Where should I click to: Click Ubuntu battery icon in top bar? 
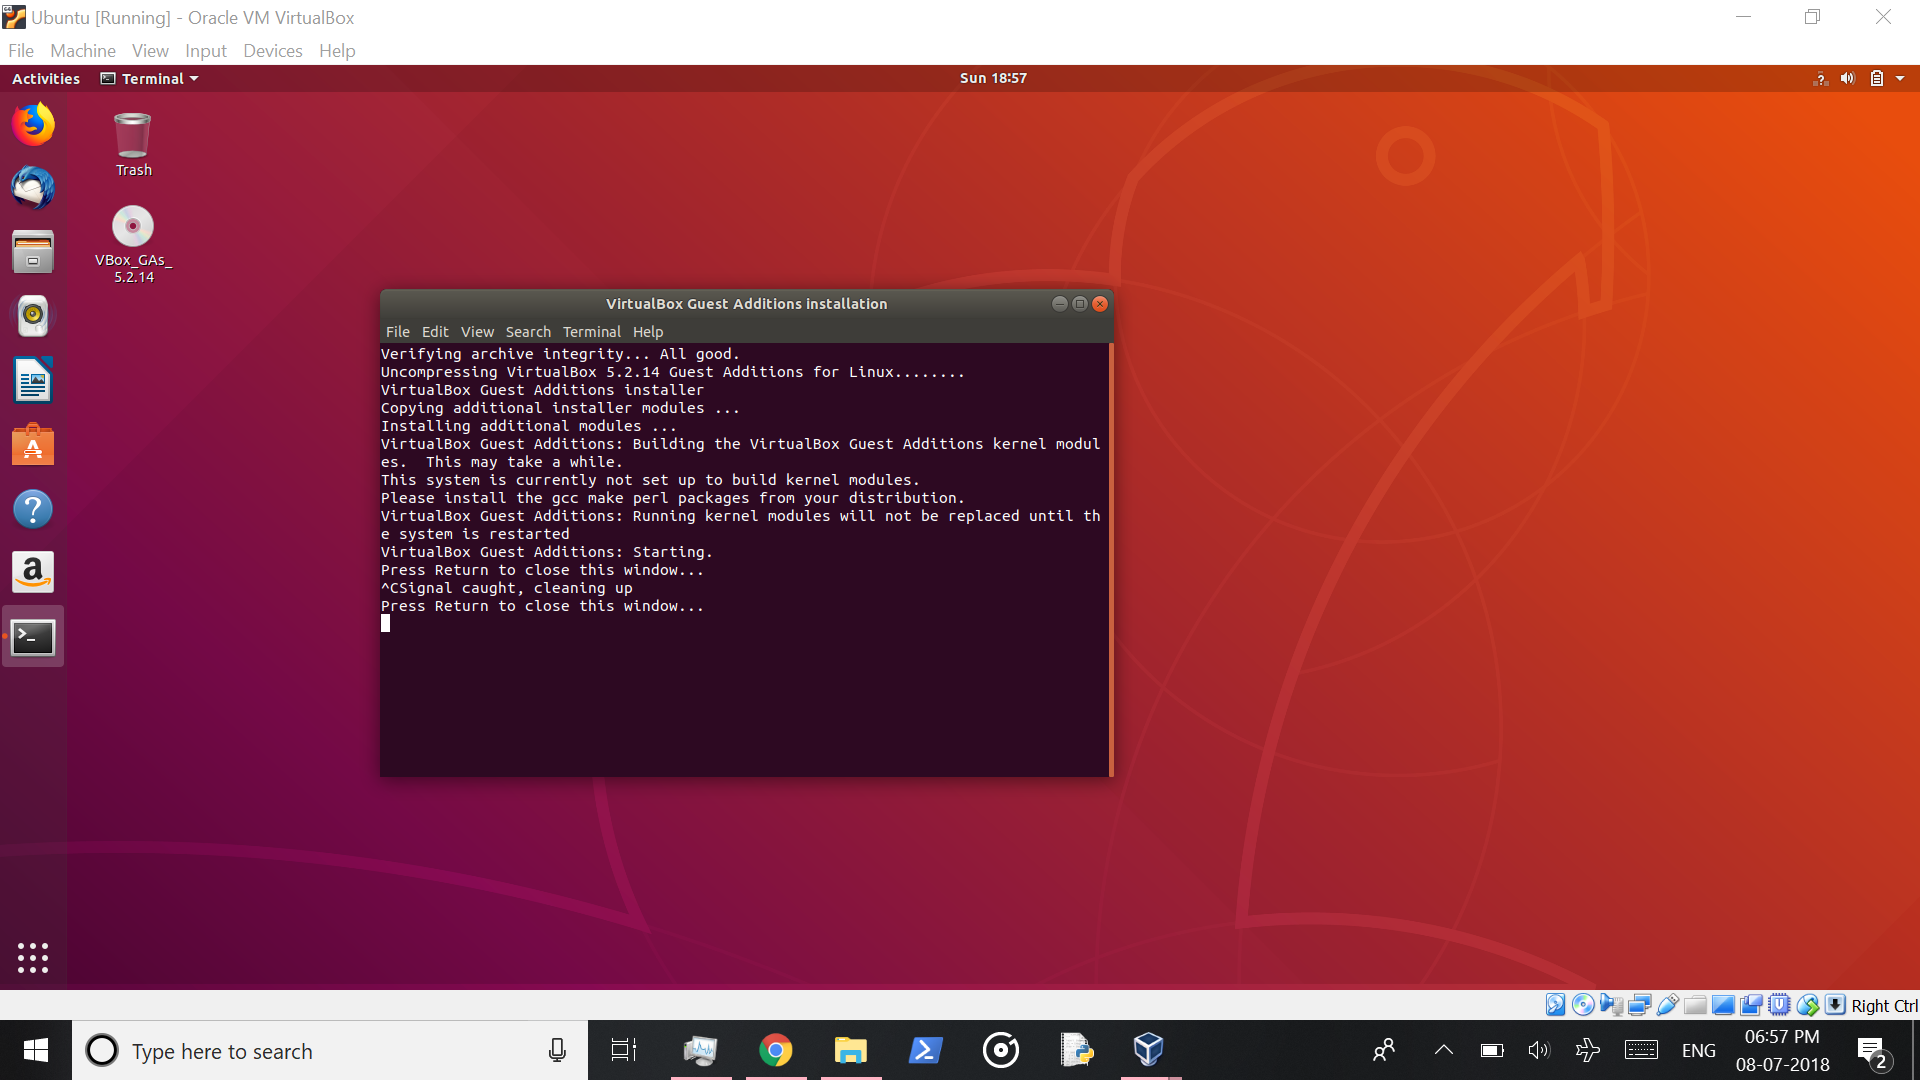click(1877, 78)
